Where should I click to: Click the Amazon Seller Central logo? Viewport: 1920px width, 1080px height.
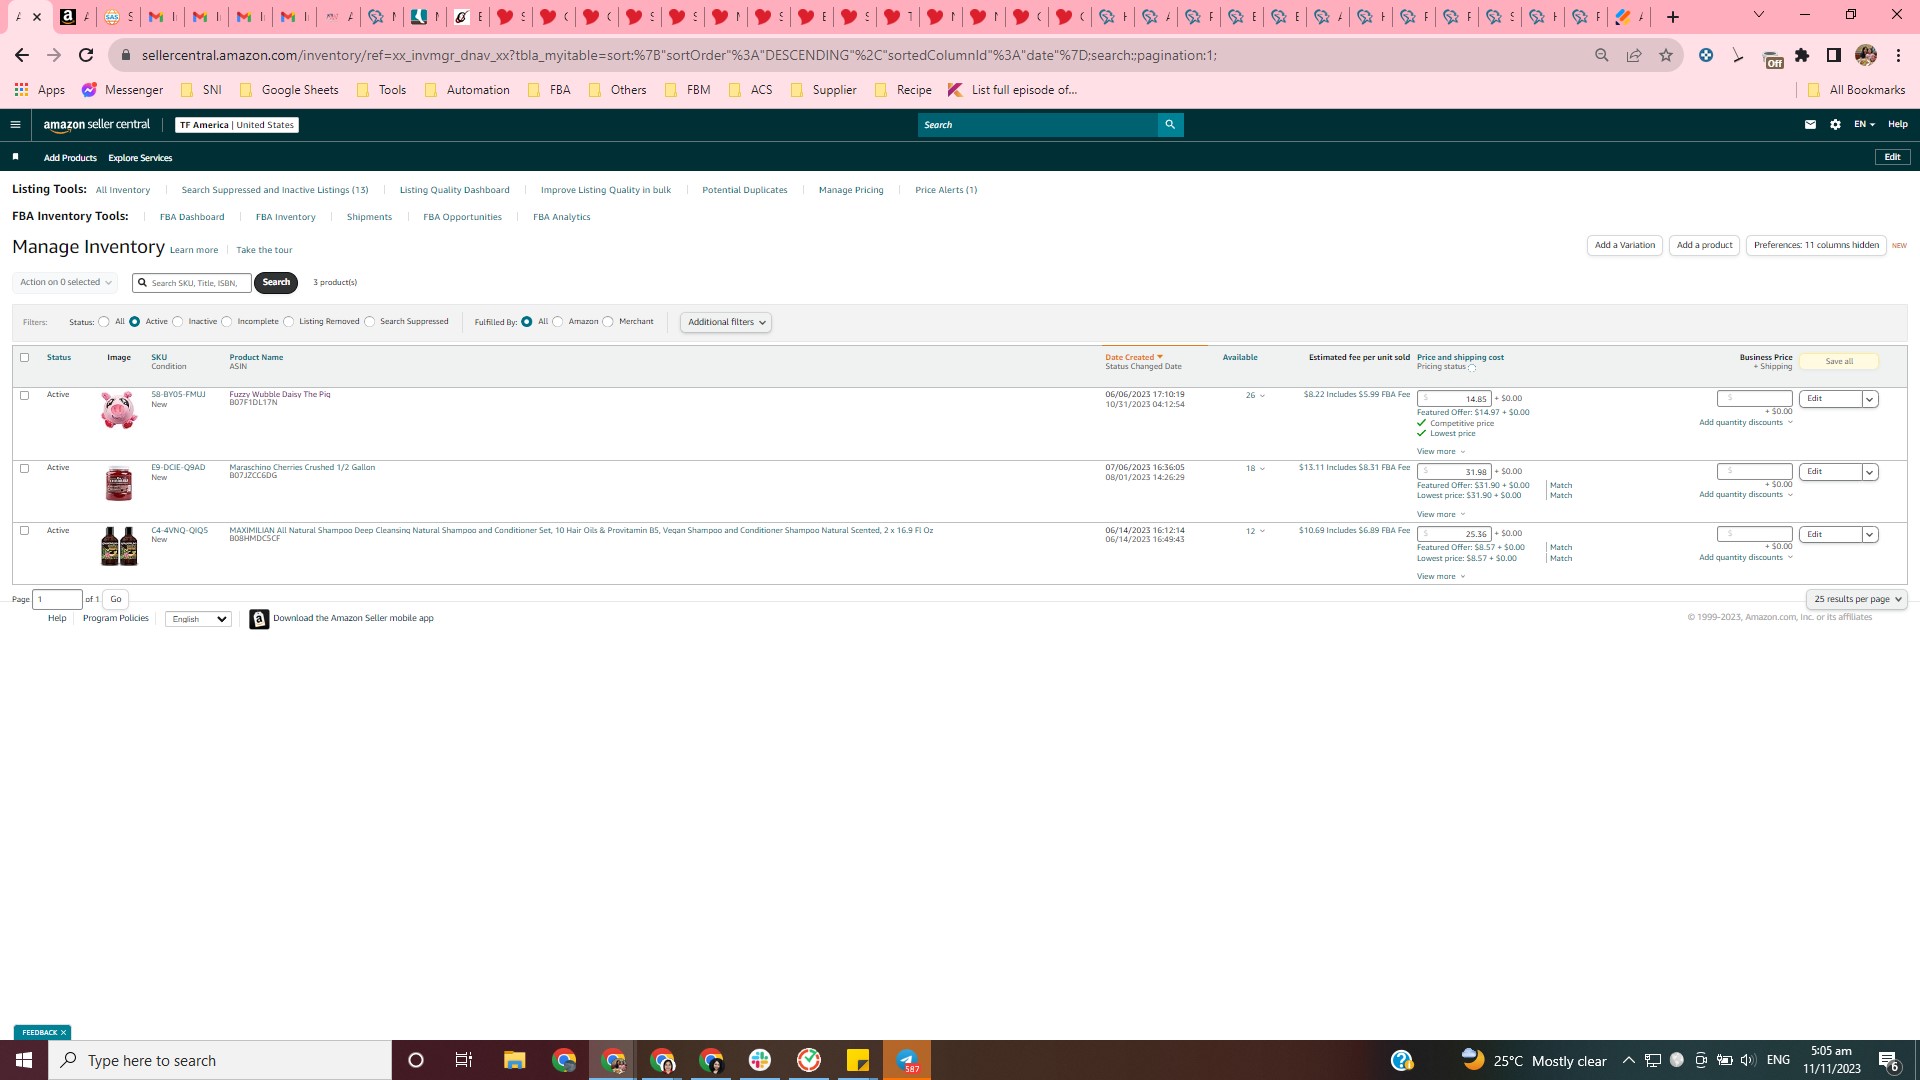(x=97, y=125)
